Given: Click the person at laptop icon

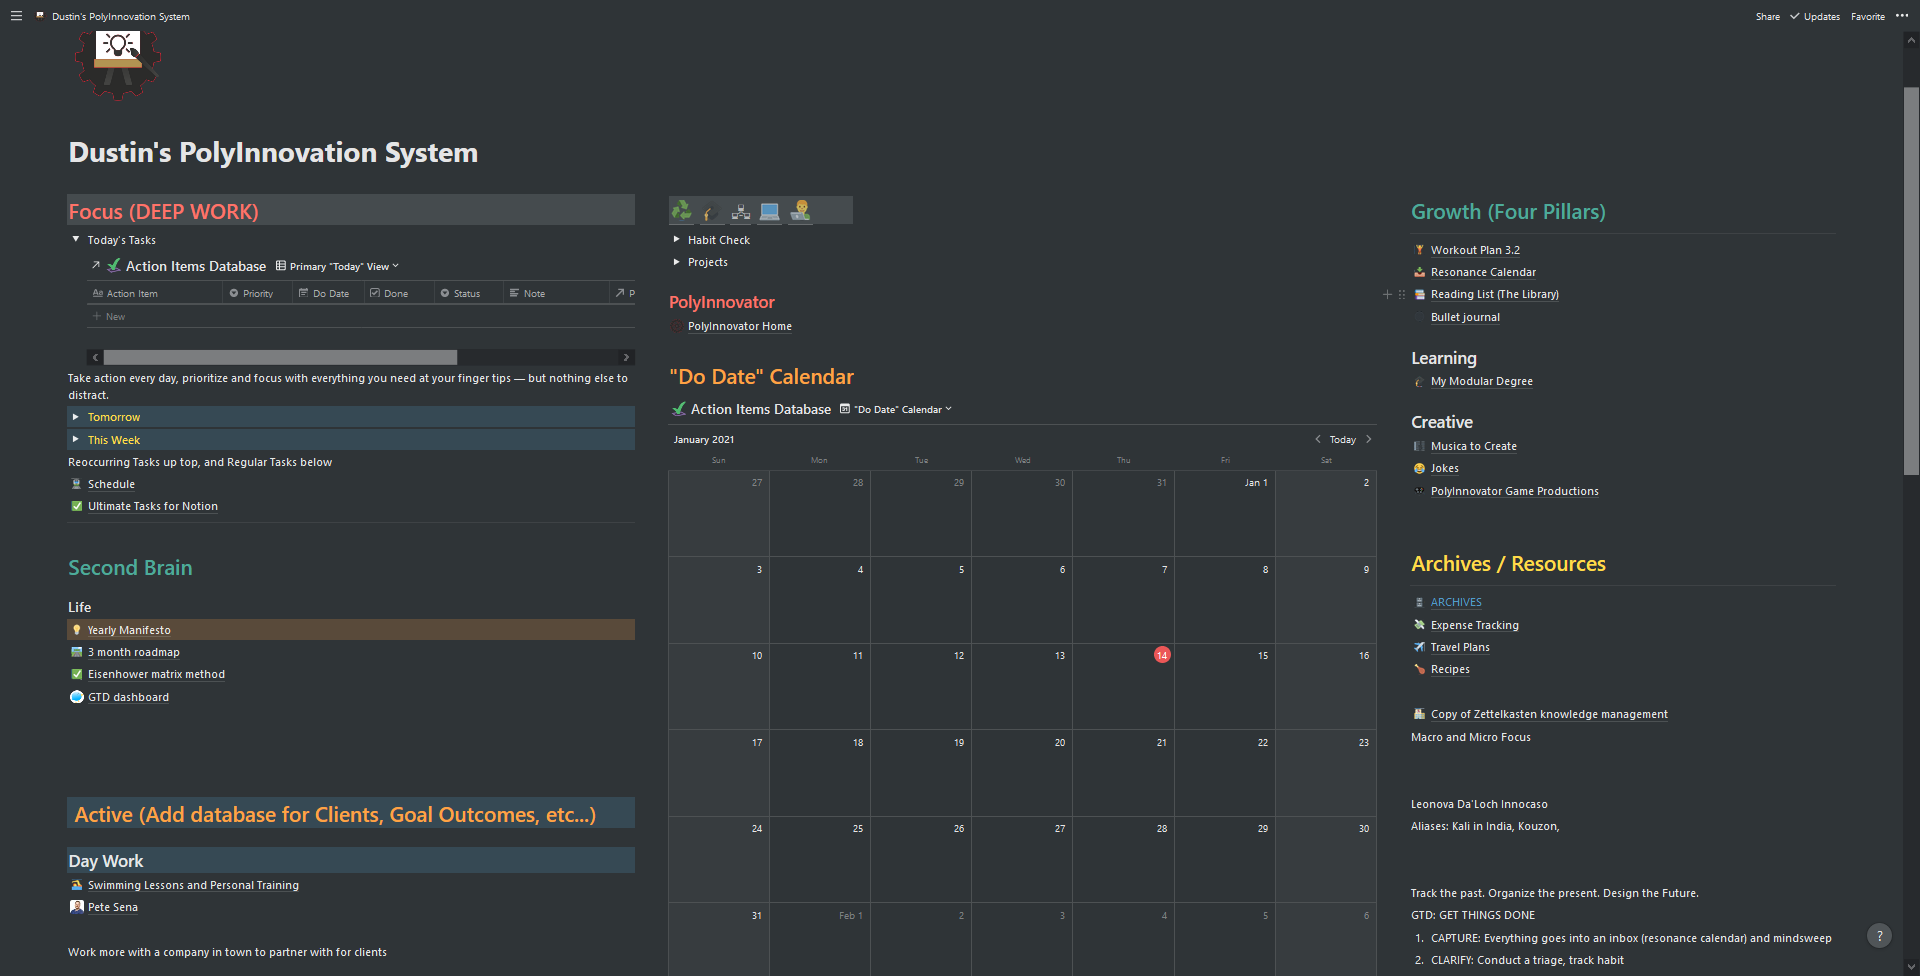Looking at the screenshot, I should point(800,210).
